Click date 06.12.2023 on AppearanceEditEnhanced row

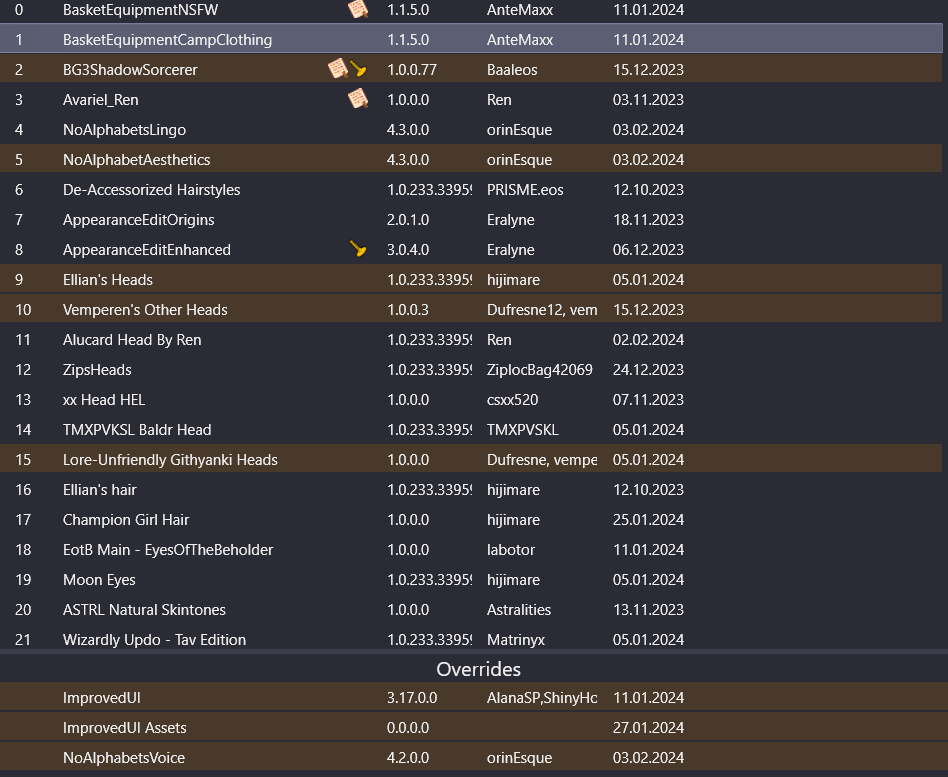pos(648,250)
